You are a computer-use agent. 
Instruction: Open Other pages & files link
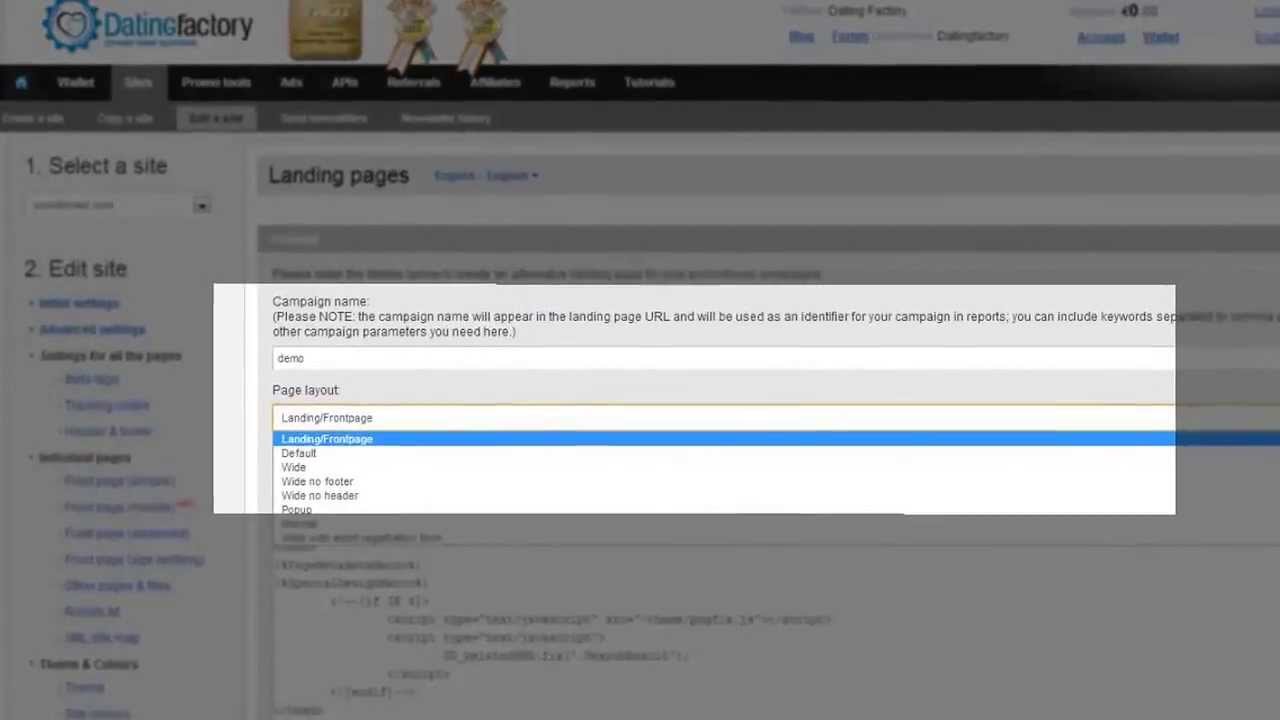(117, 585)
